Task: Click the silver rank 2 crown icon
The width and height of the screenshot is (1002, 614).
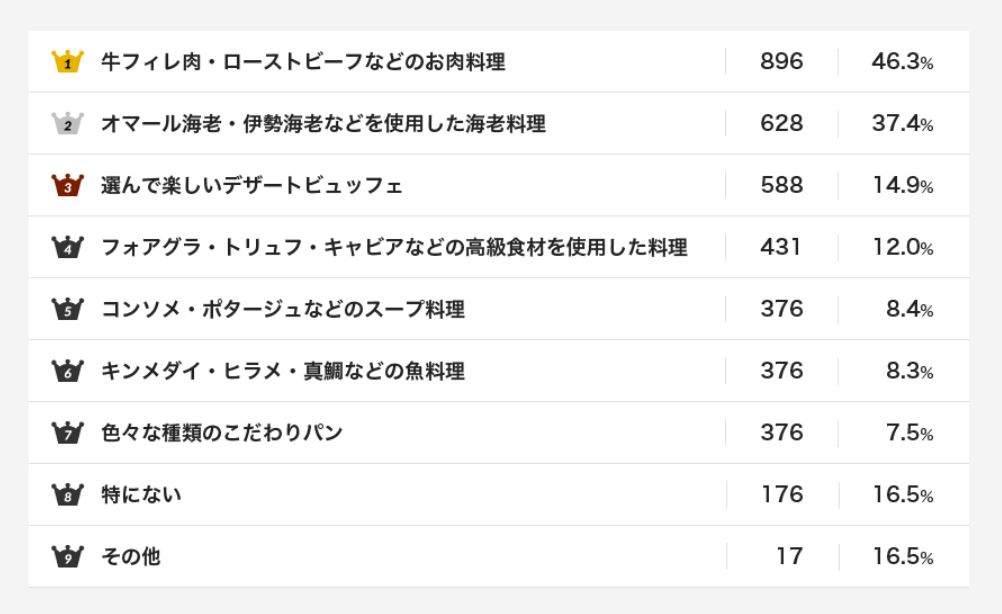Action: click(67, 124)
